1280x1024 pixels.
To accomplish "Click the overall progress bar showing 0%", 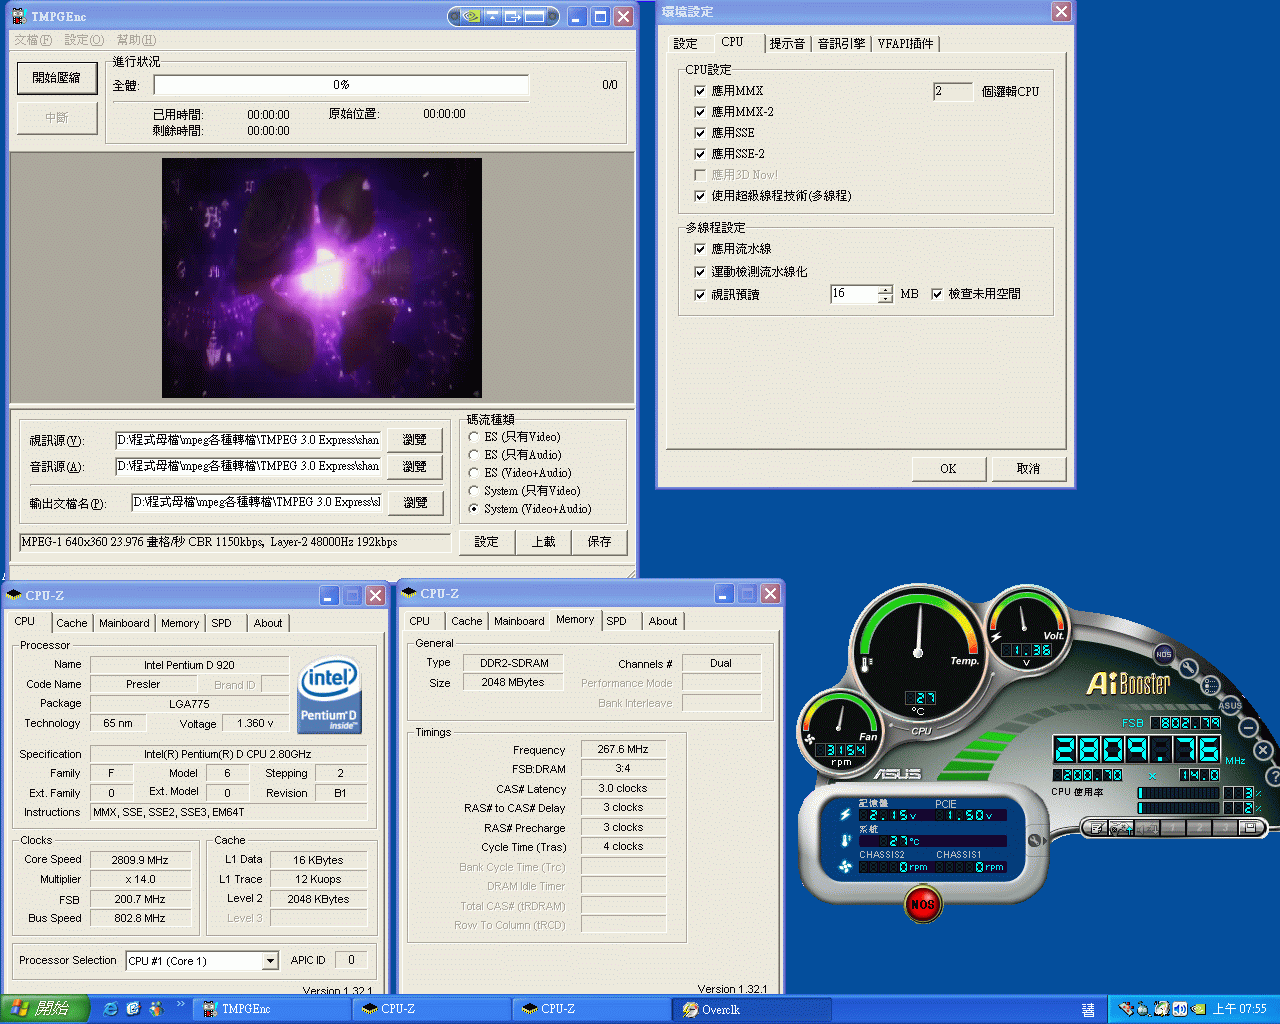I will pos(341,85).
